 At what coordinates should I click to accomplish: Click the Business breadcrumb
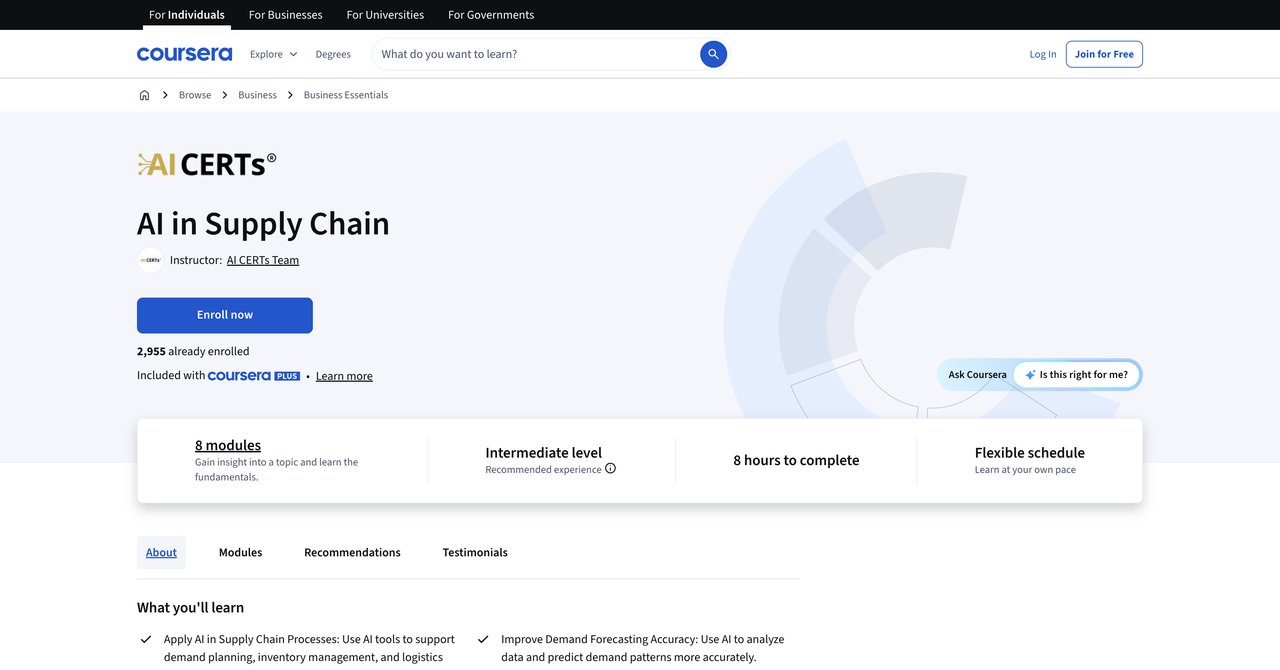click(x=257, y=95)
